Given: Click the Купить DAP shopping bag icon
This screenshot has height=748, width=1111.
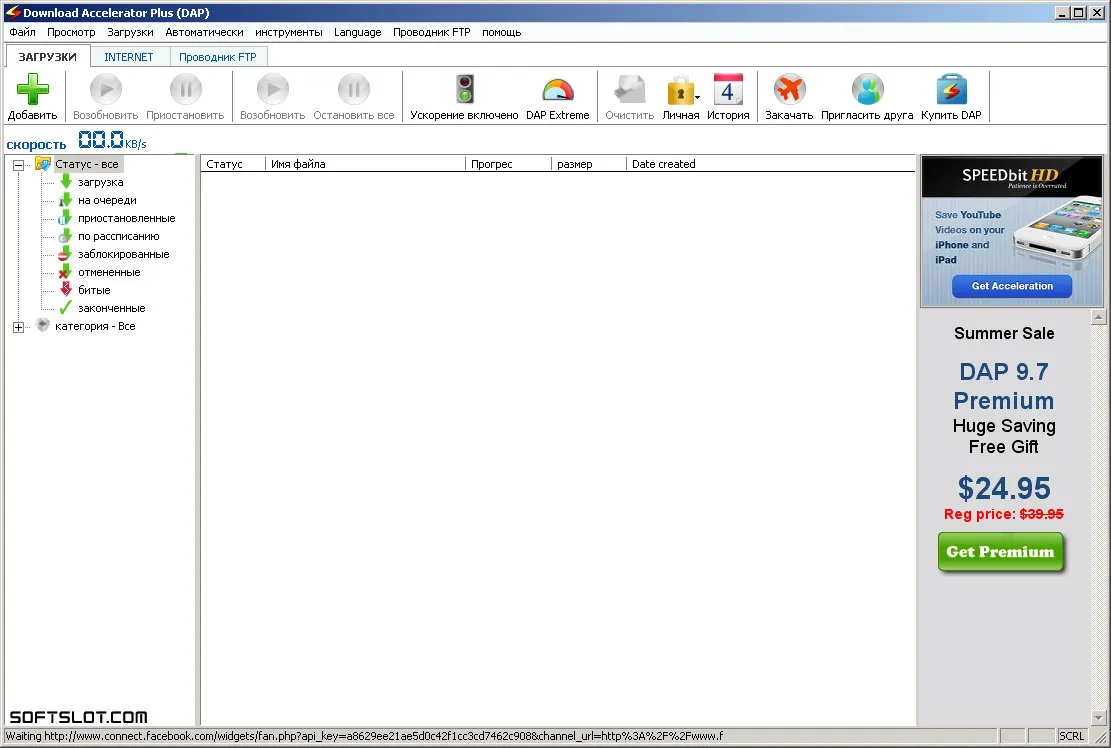Looking at the screenshot, I should (x=952, y=90).
